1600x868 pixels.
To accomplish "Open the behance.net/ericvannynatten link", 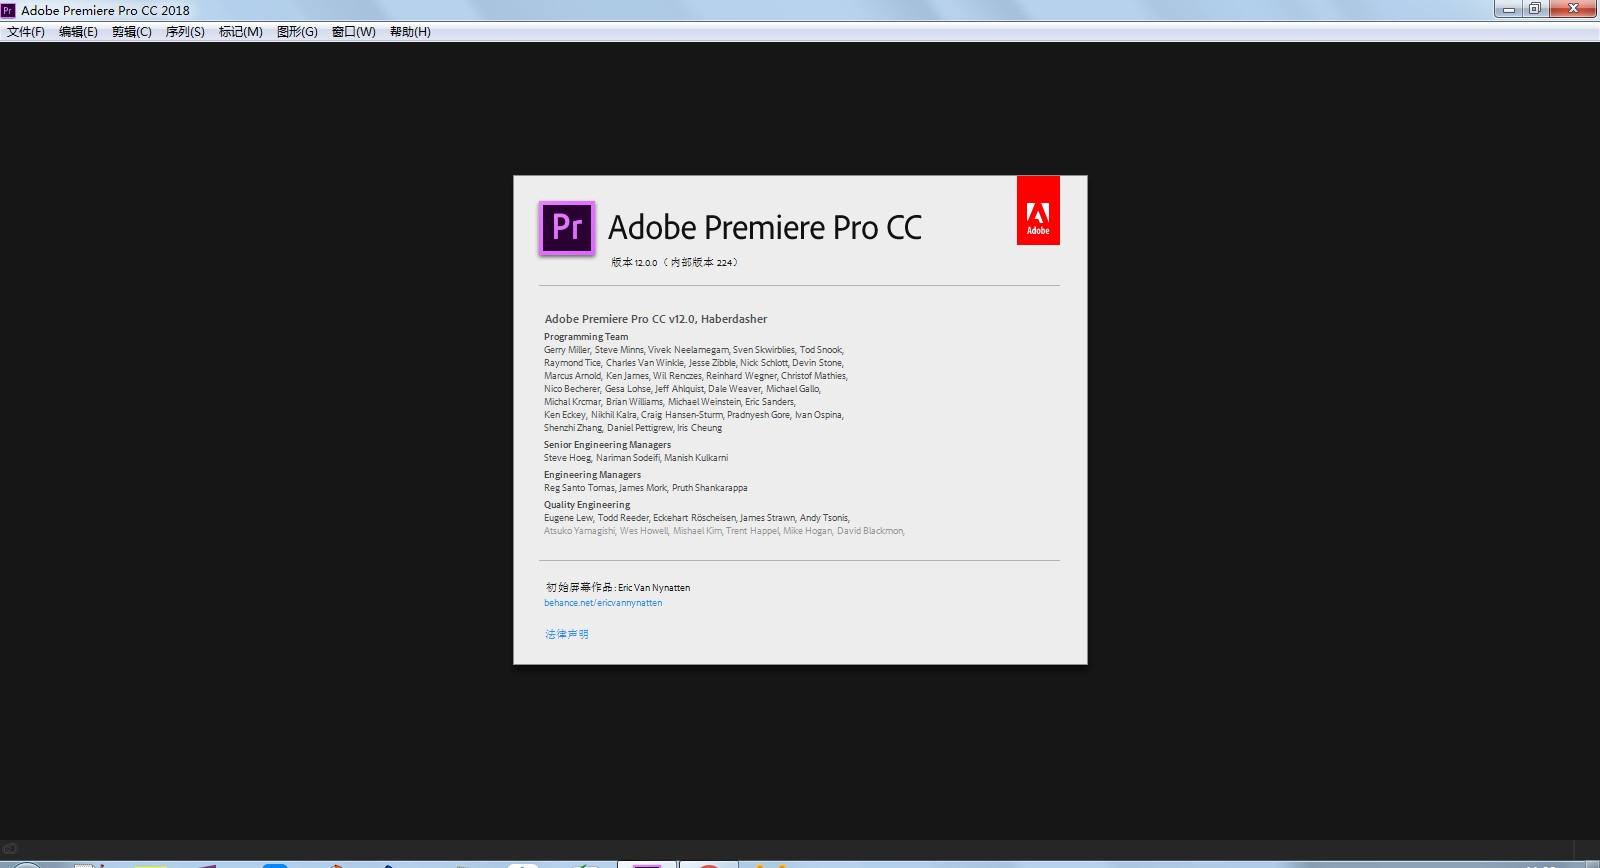I will coord(603,603).
